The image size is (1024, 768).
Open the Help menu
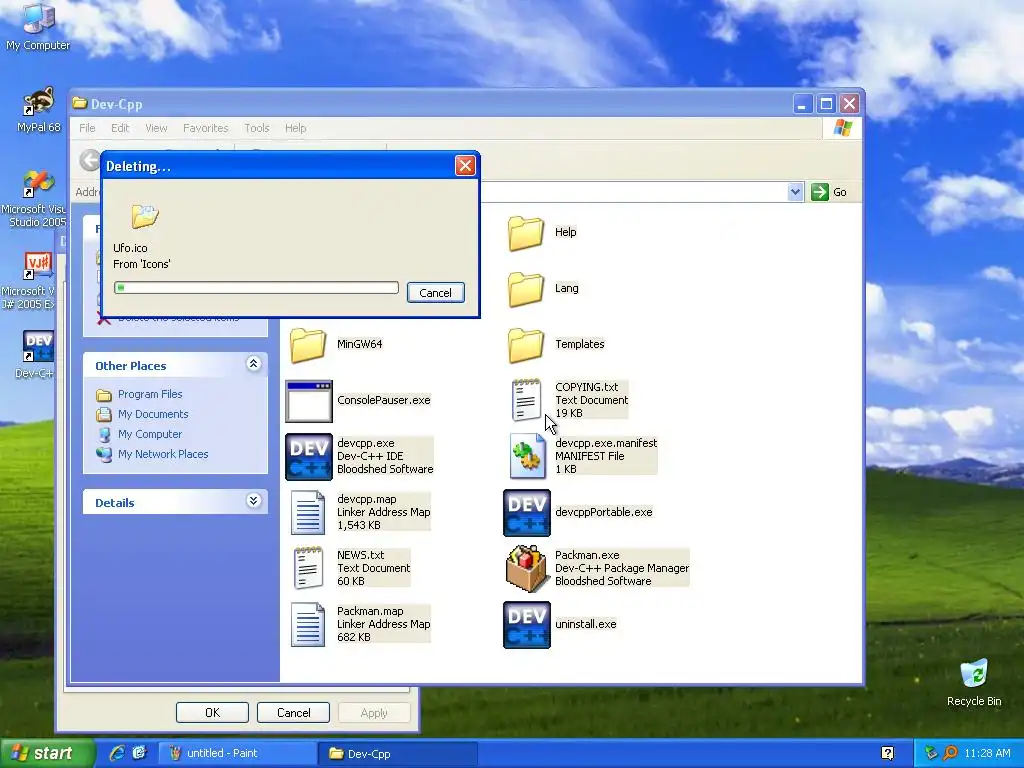click(295, 128)
